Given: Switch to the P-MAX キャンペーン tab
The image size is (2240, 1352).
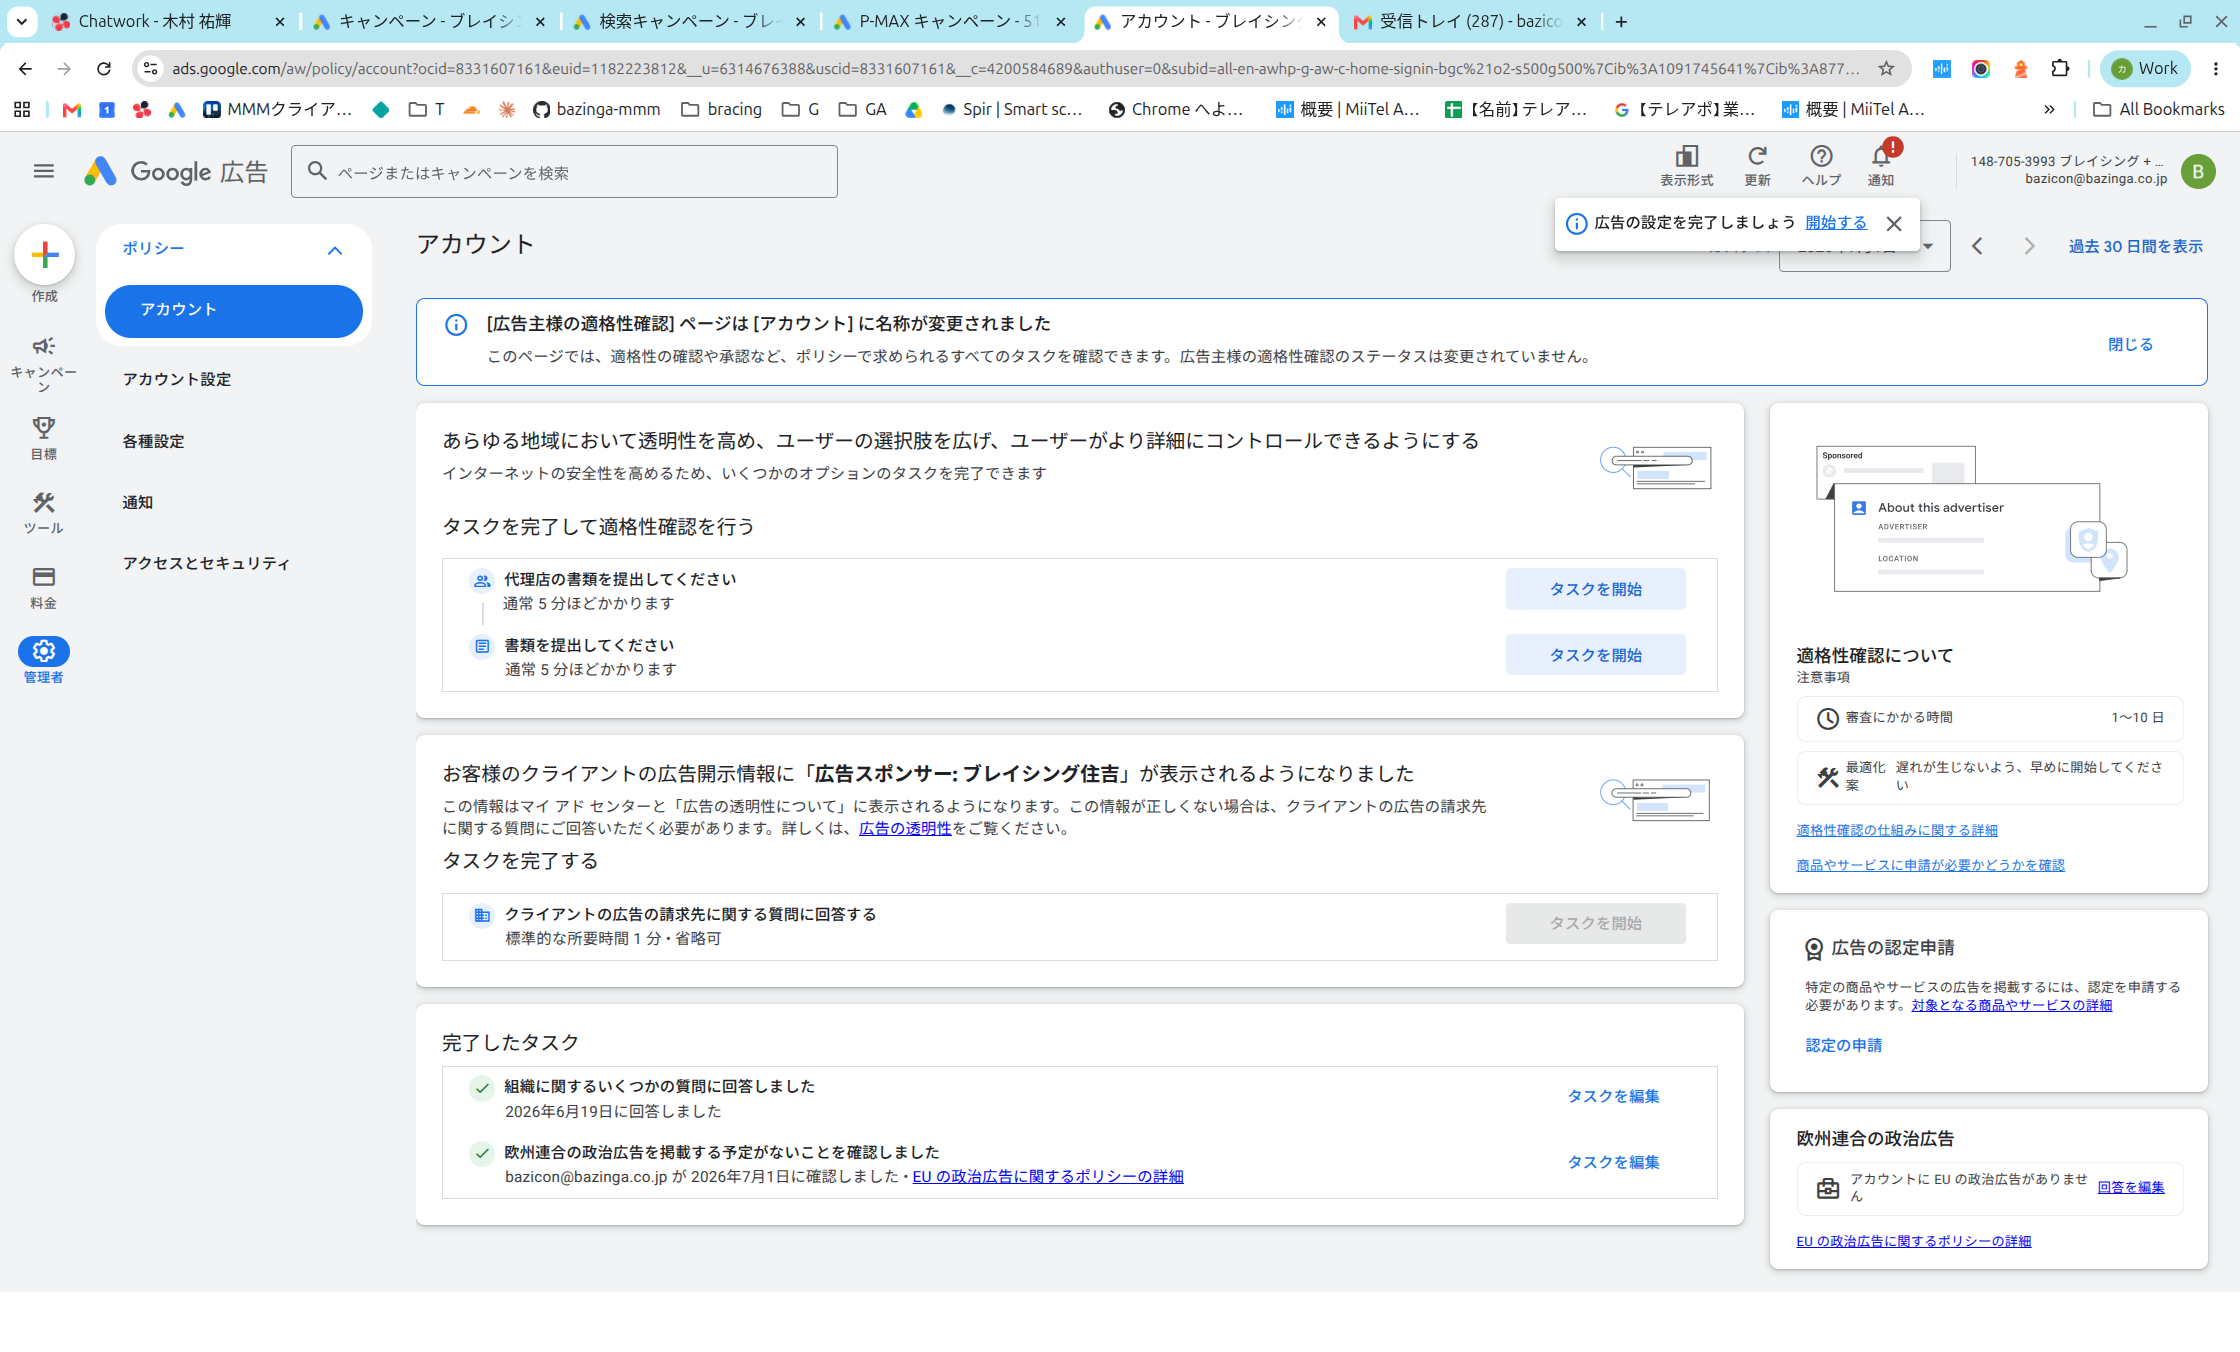Looking at the screenshot, I should (950, 21).
